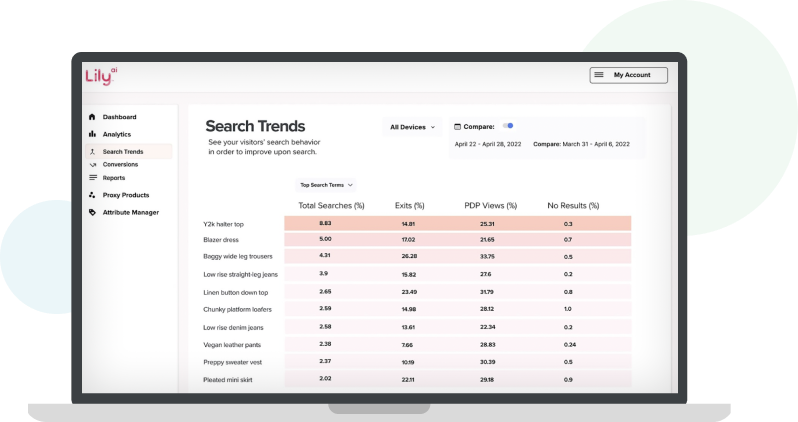This screenshot has height=422, width=798.
Task: Click the Conversions sidebar icon
Action: click(93, 164)
